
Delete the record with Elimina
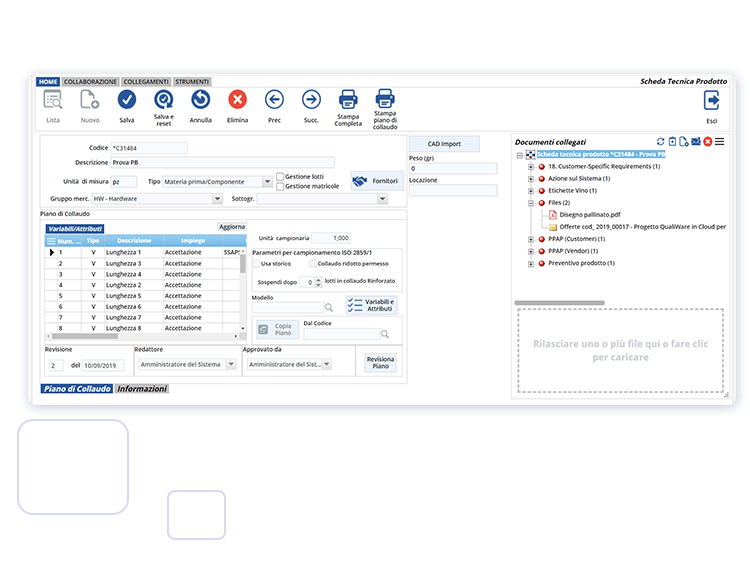tap(237, 100)
